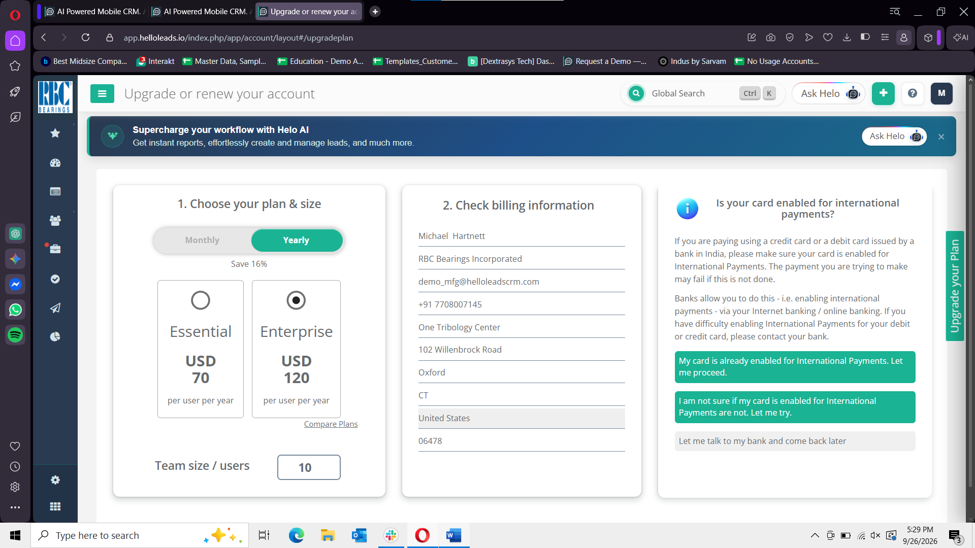Click the Michael Hartnett name field
The image size is (975, 548).
click(521, 236)
